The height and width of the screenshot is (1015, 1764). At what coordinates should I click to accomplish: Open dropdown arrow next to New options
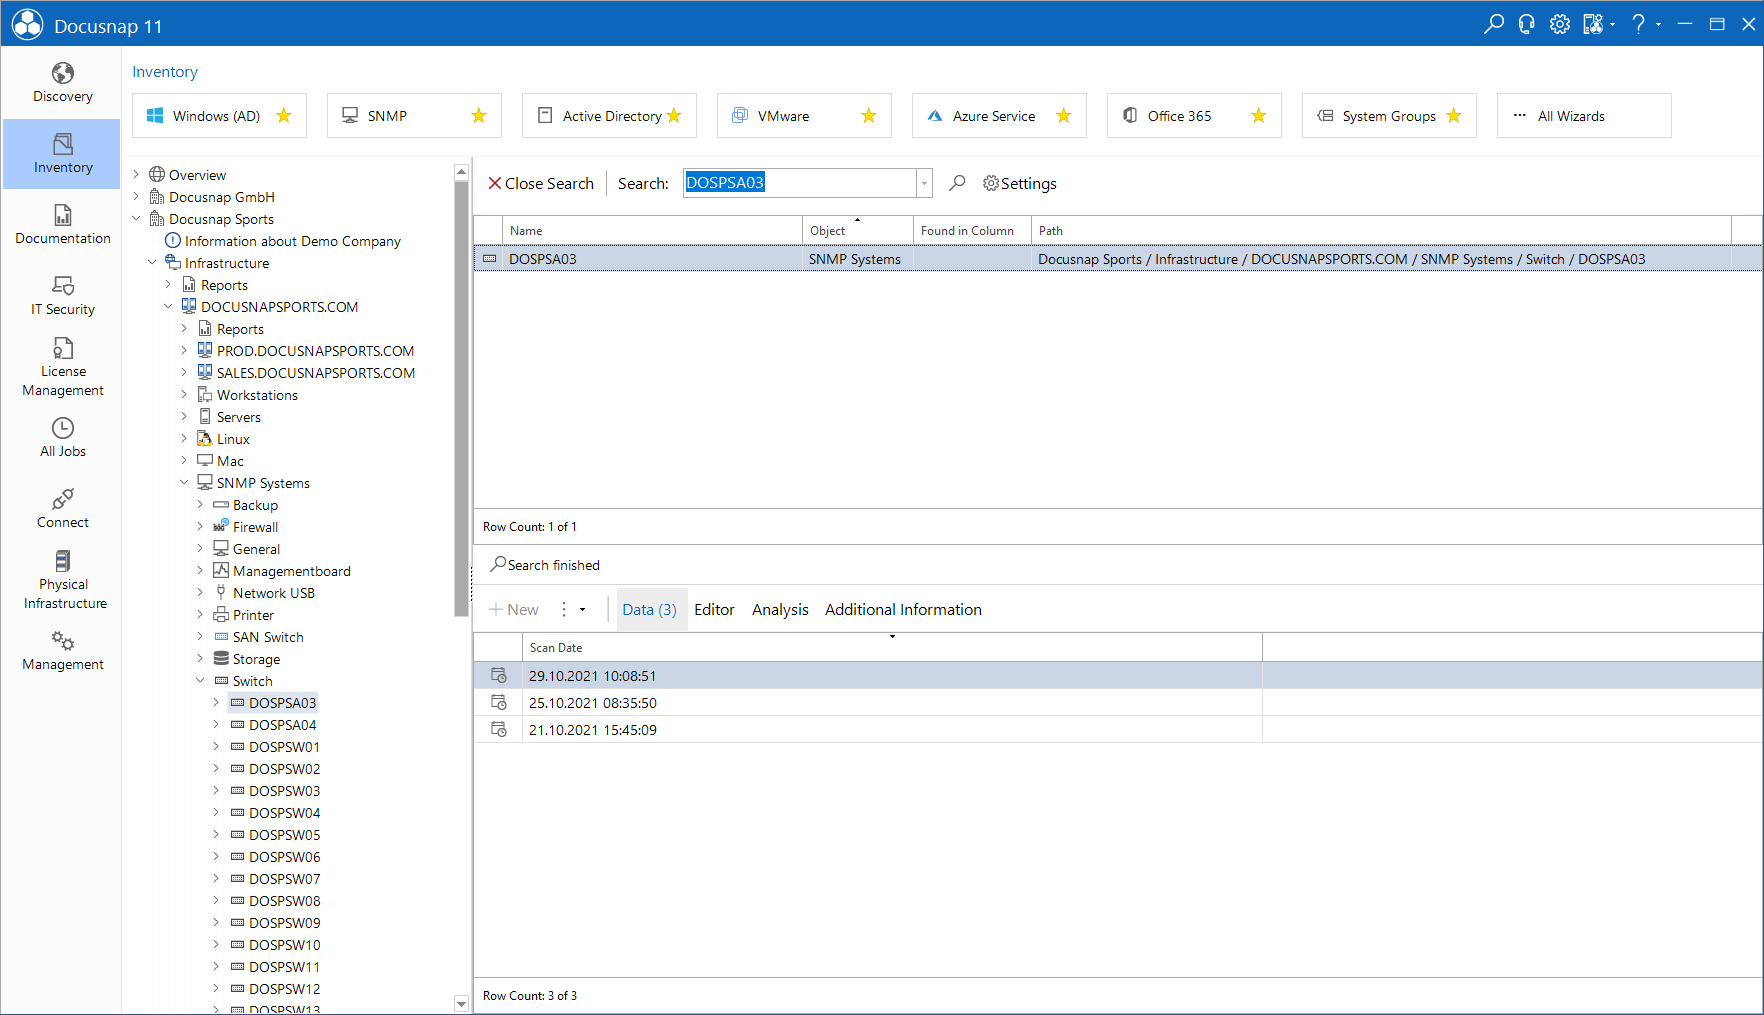582,610
